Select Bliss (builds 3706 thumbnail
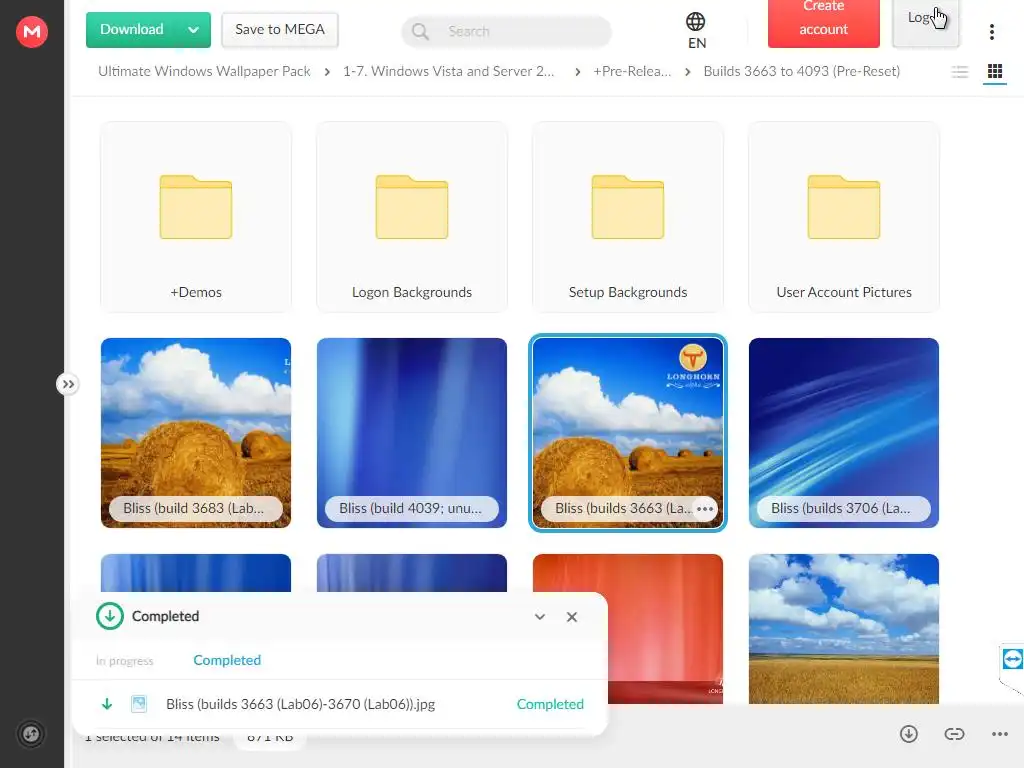This screenshot has width=1024, height=768. tap(844, 432)
